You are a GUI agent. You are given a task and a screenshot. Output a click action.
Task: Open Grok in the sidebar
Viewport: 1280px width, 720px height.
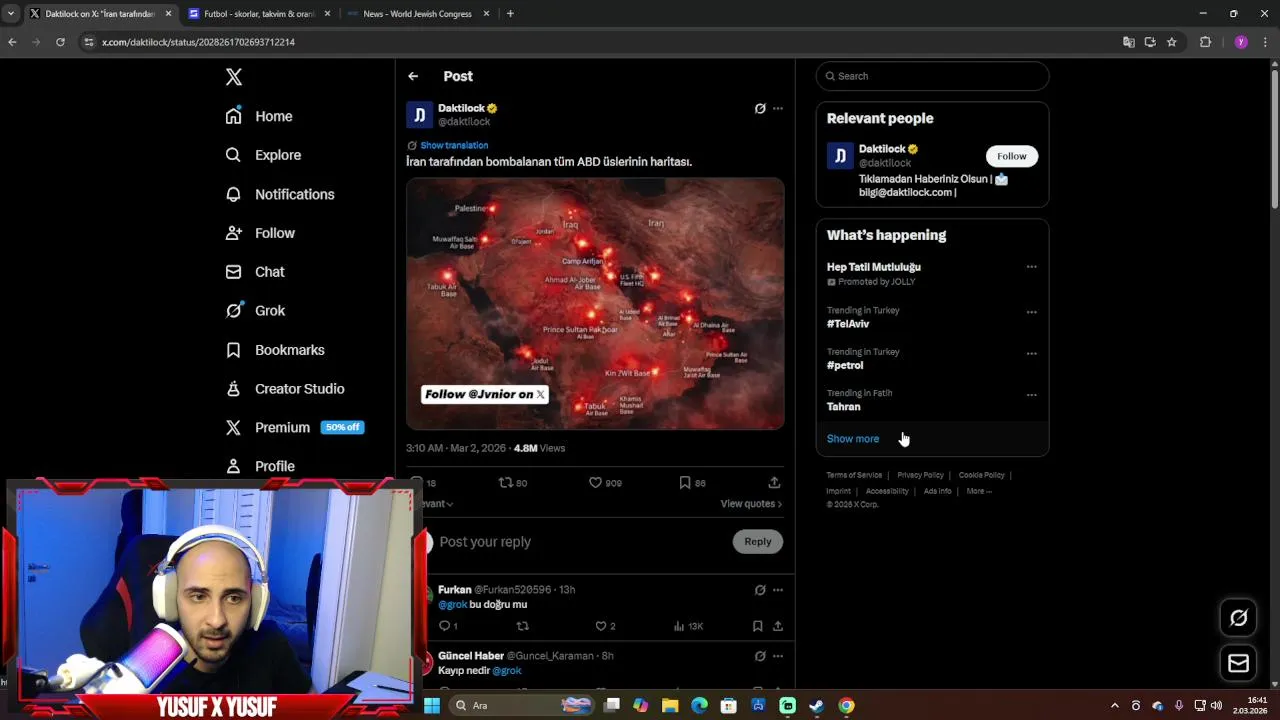pos(255,311)
